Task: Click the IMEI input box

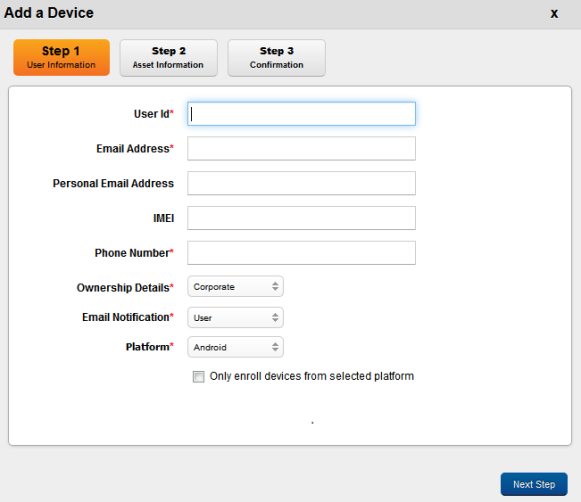Action: coord(301,218)
